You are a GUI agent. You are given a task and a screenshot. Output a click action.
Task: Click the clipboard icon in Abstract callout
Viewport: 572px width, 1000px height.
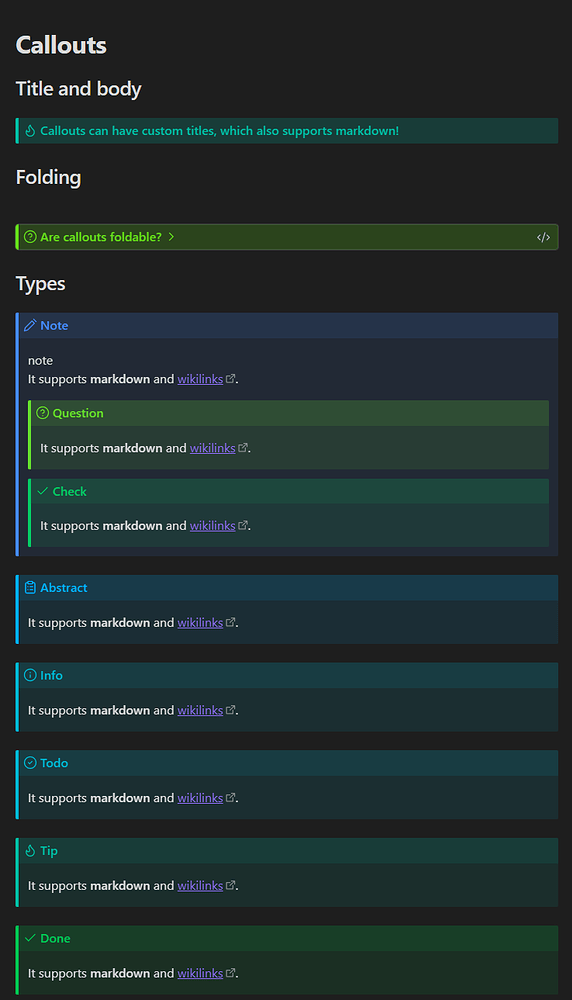tap(30, 587)
